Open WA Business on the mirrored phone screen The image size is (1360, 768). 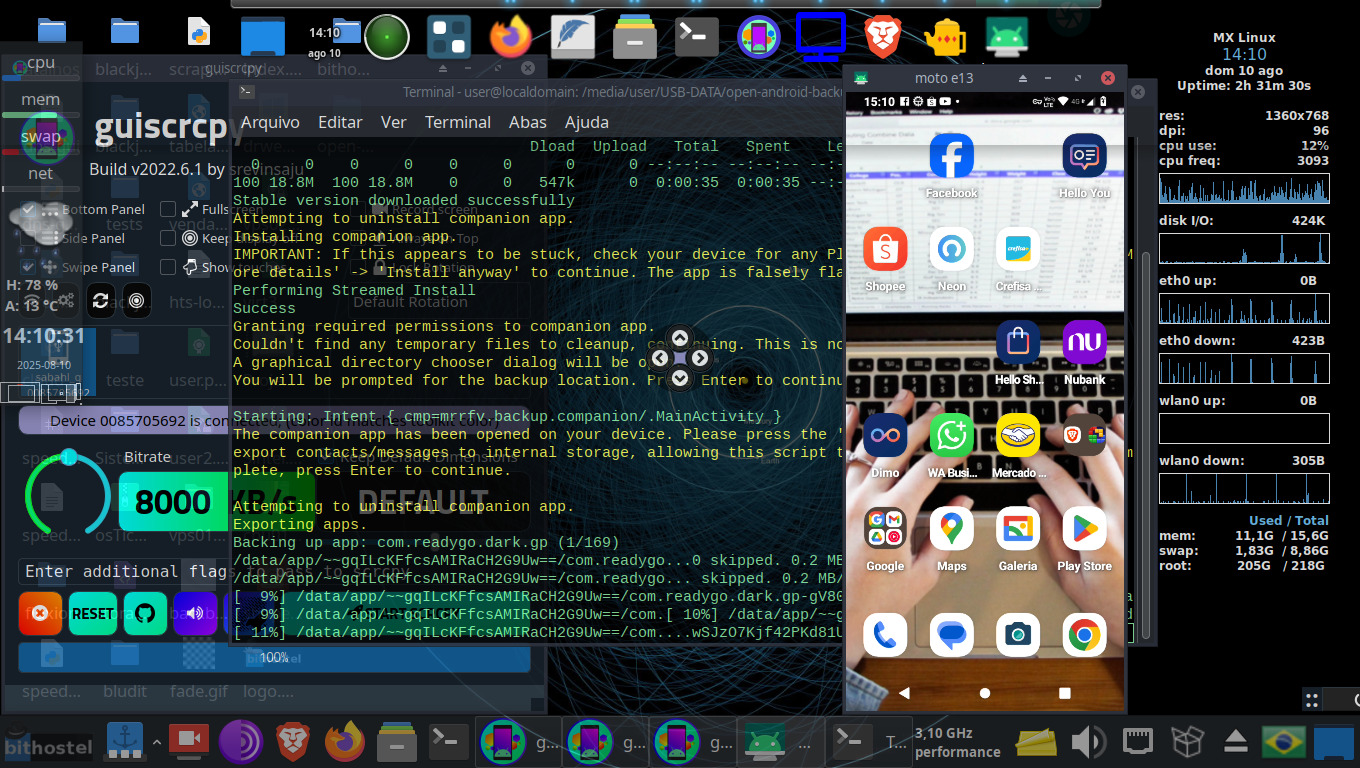(x=951, y=435)
